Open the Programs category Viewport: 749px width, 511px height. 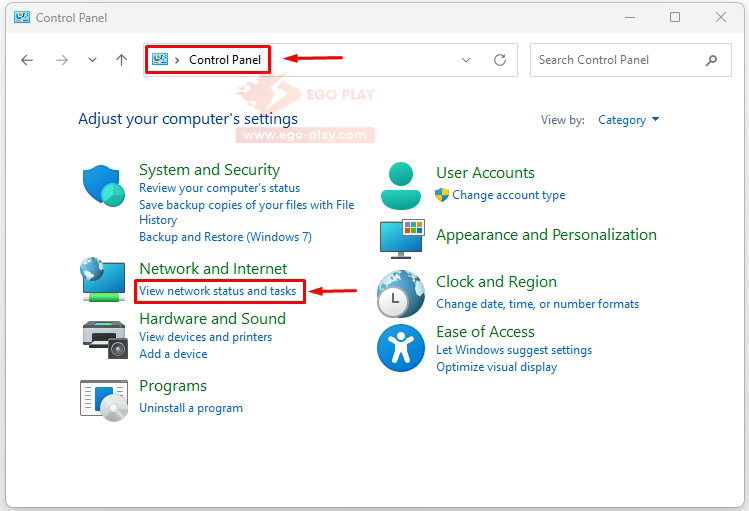pyautogui.click(x=173, y=386)
